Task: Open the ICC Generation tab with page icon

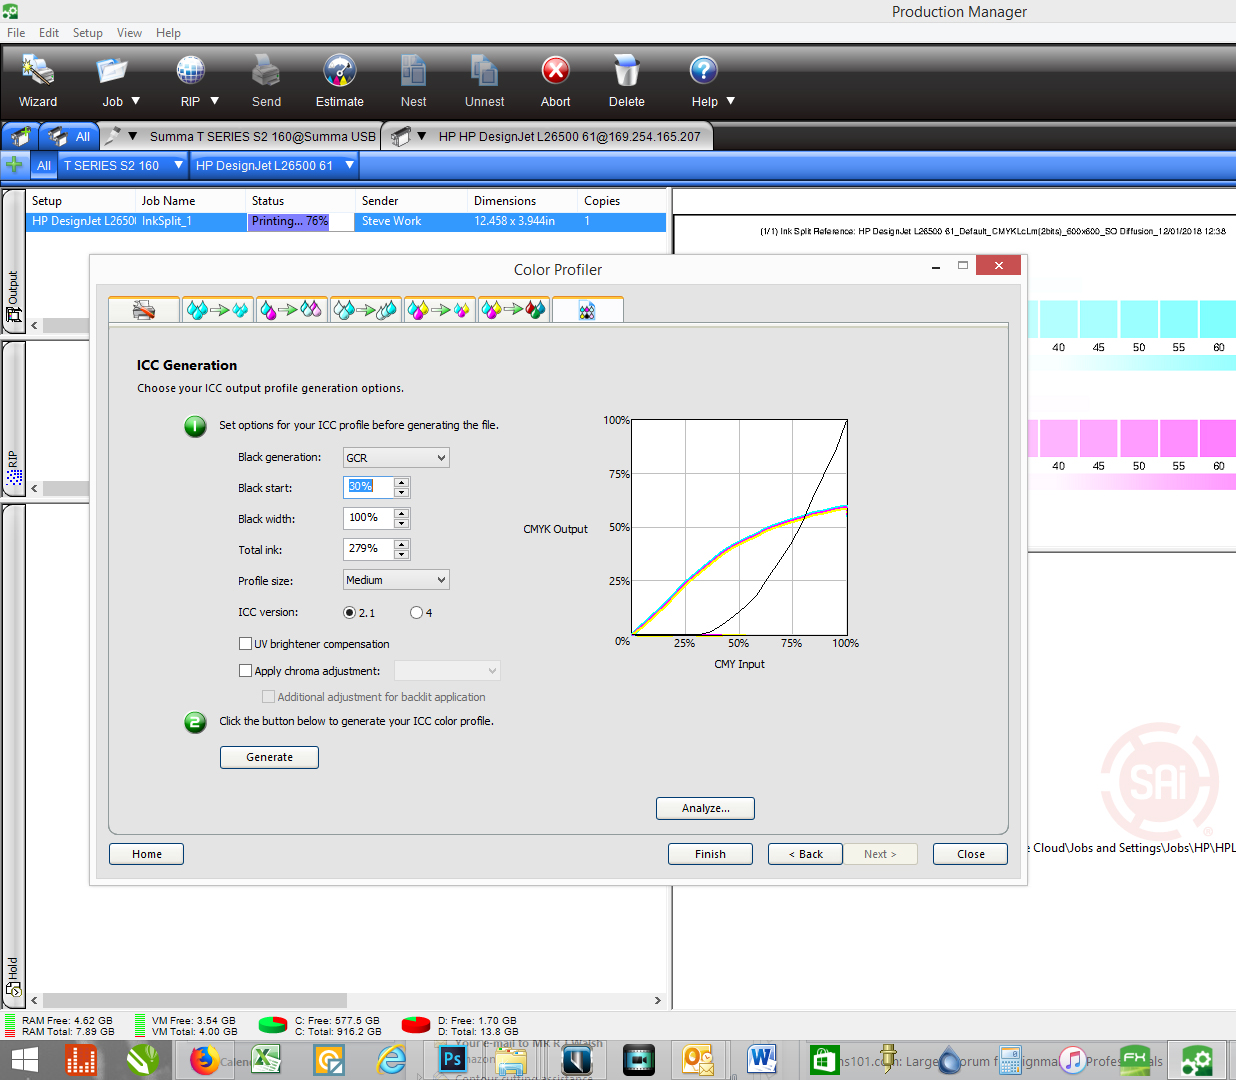Action: 588,310
